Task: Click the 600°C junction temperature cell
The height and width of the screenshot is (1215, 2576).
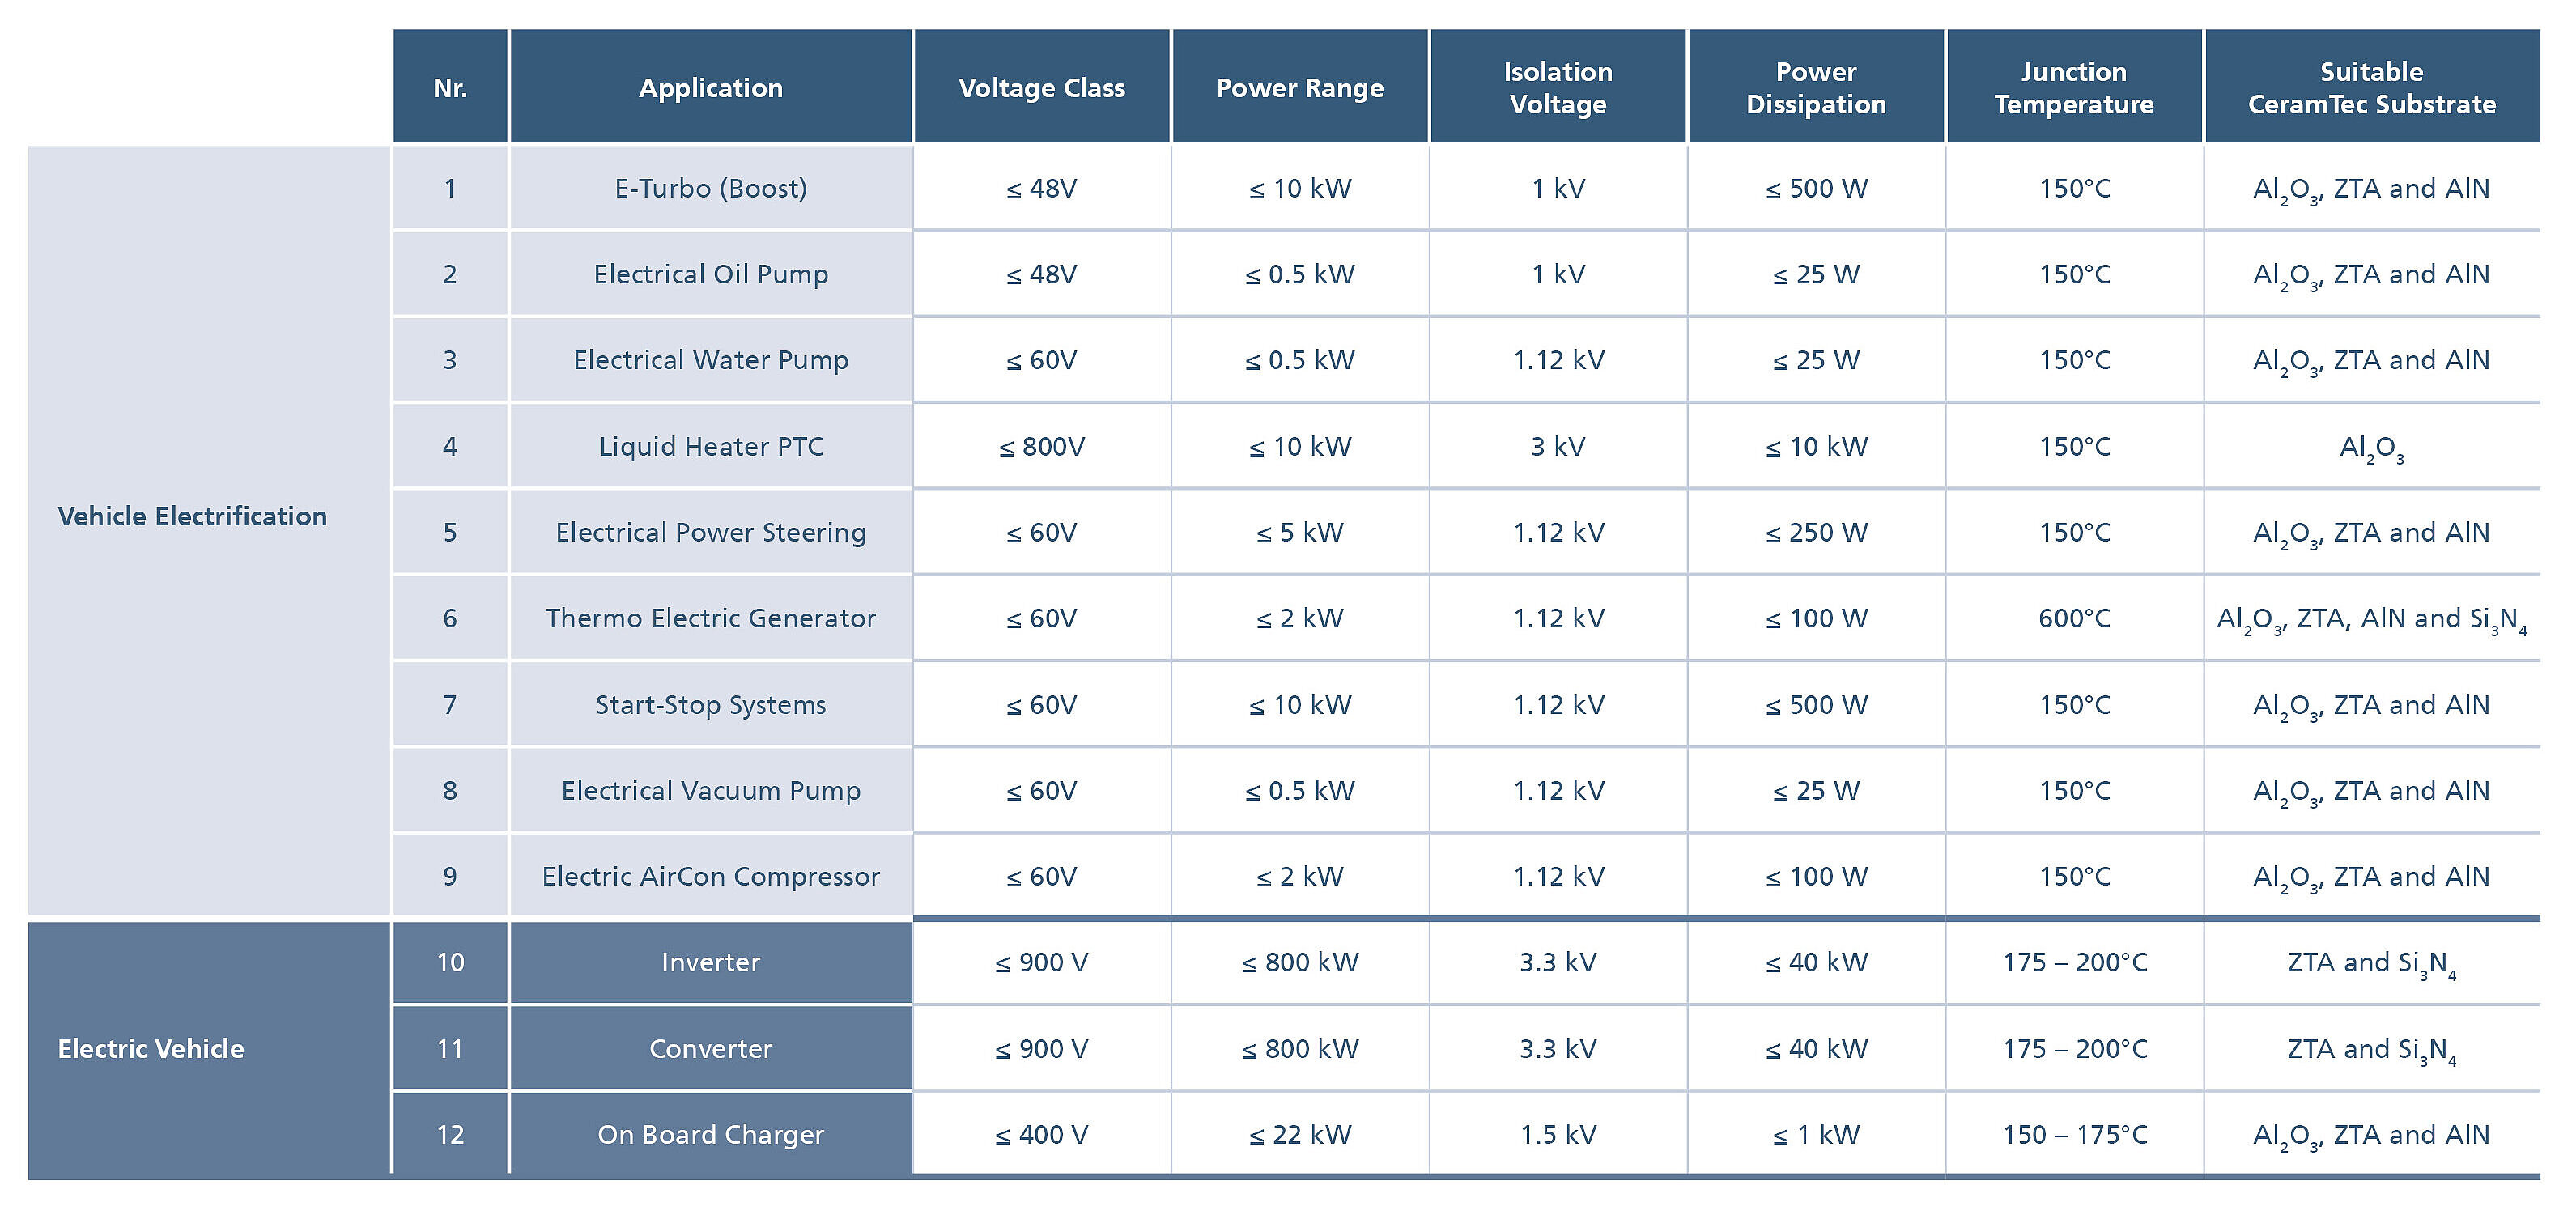Action: pyautogui.click(x=2073, y=618)
